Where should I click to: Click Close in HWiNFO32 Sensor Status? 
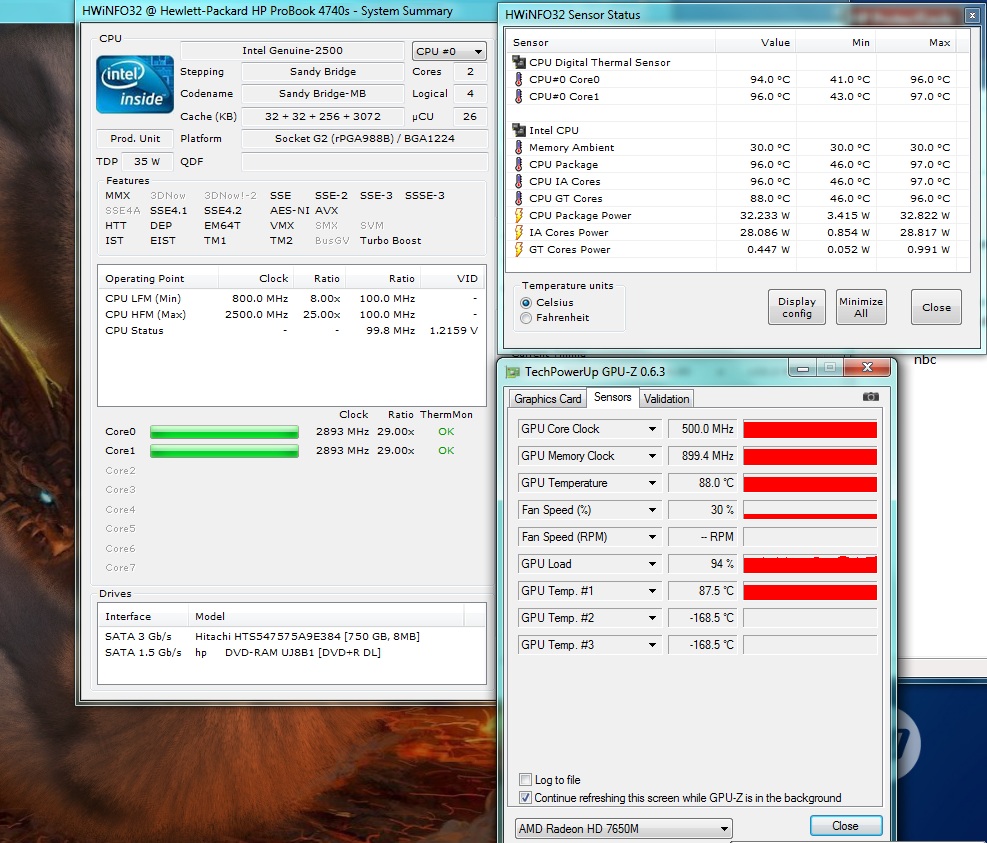(x=936, y=307)
